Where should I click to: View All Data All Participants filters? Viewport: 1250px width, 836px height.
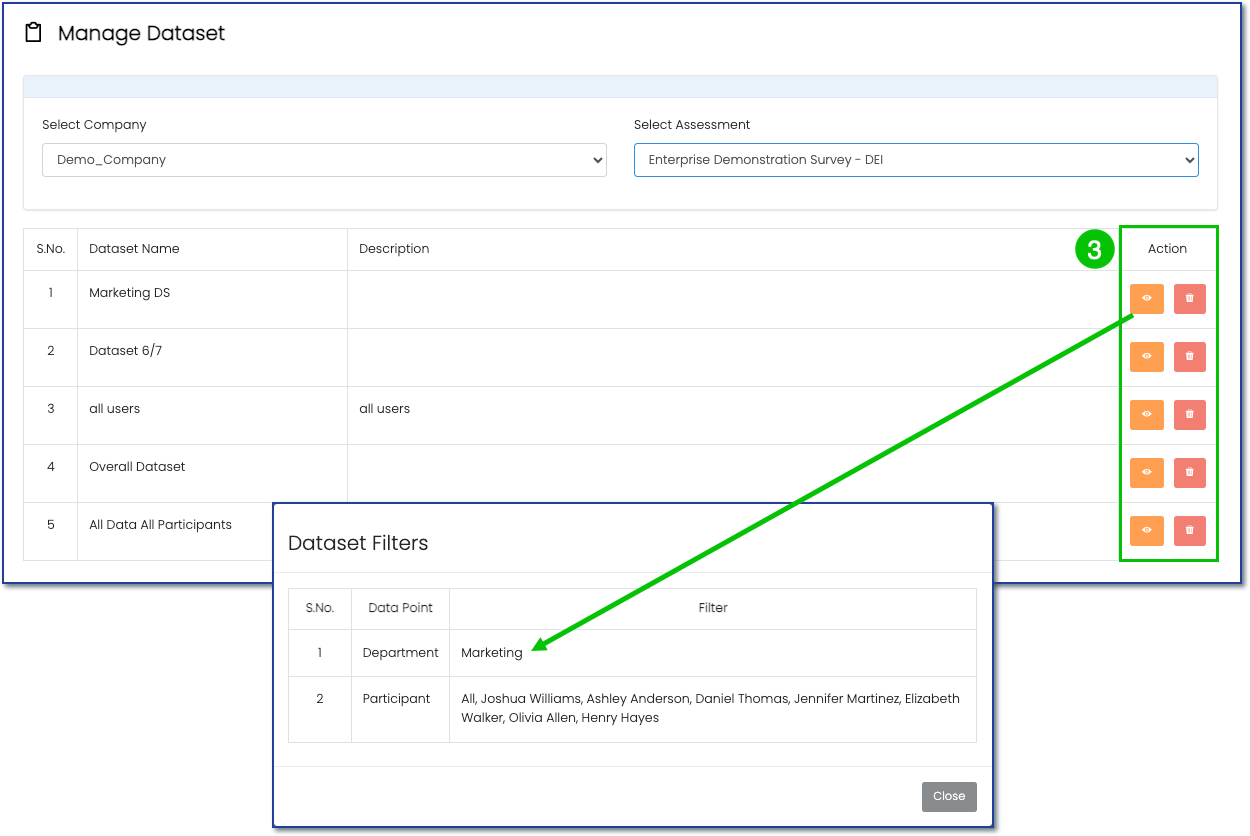[1146, 531]
